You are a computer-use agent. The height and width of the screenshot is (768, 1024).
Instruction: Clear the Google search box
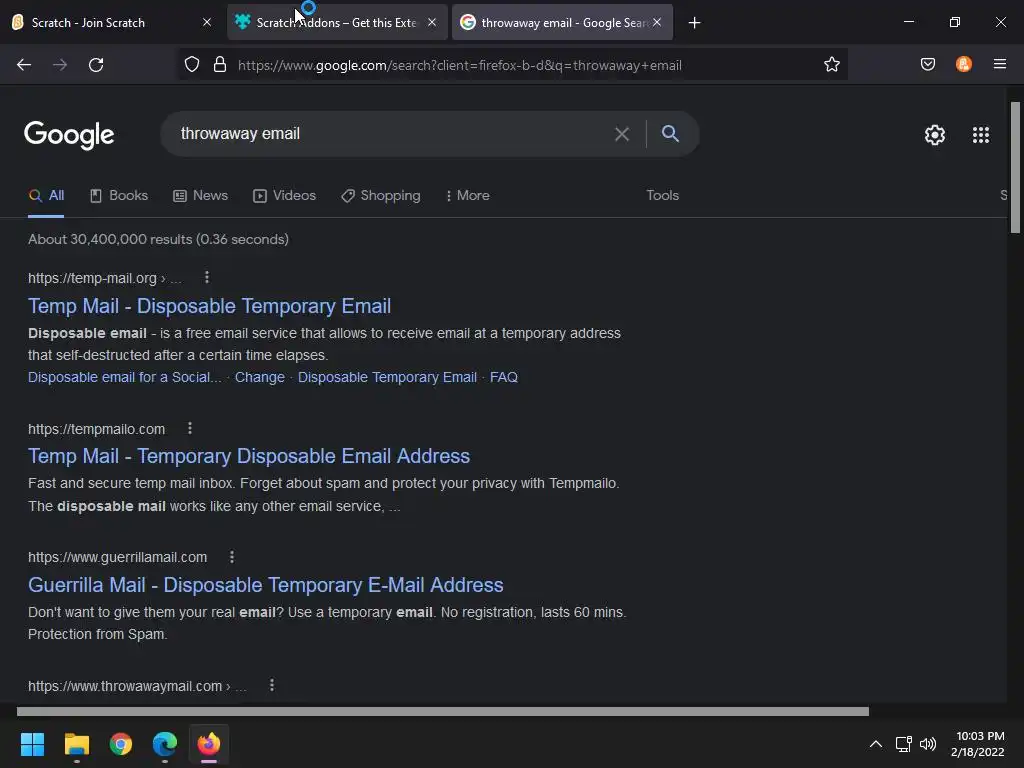click(622, 134)
